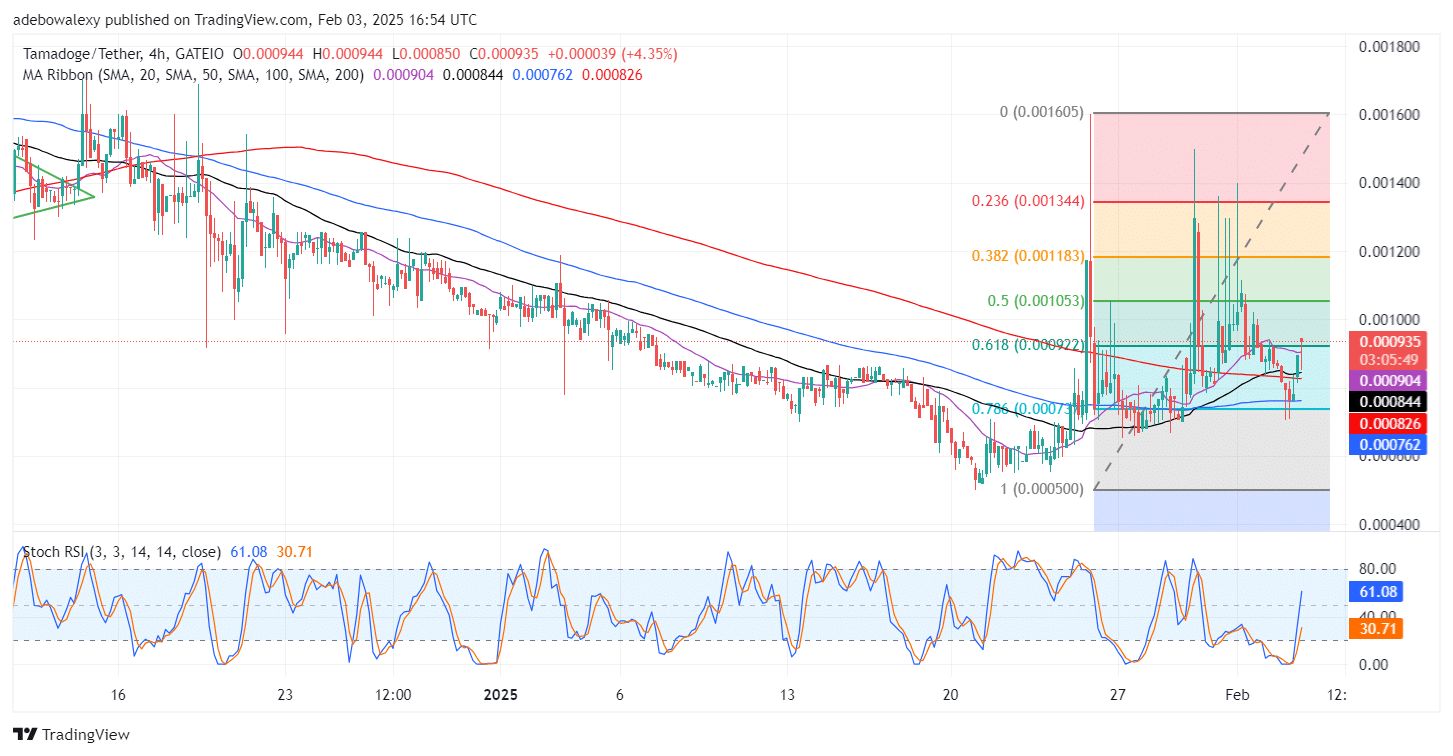Click the Fibonacci 0 (0.001605) level label
1453x756 pixels.
click(x=1043, y=112)
